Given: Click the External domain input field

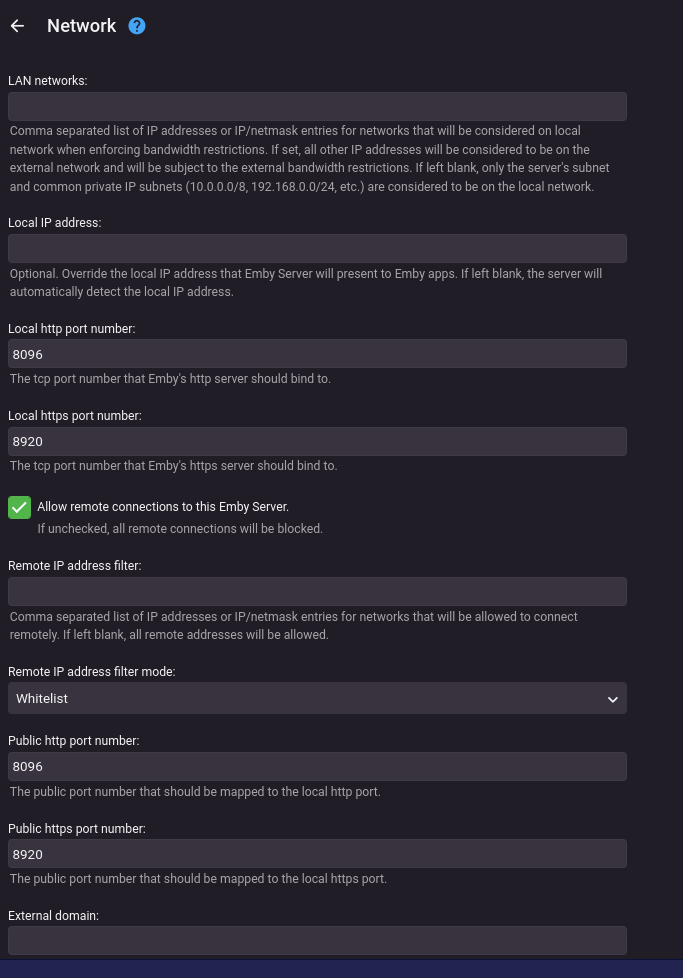Looking at the screenshot, I should coord(317,940).
